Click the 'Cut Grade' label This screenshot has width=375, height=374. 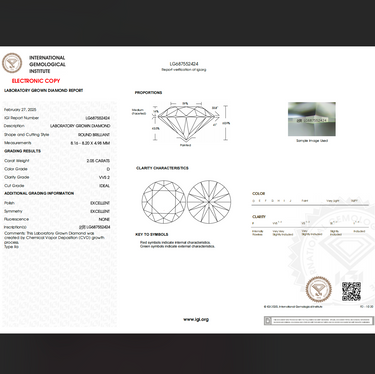click(x=14, y=186)
